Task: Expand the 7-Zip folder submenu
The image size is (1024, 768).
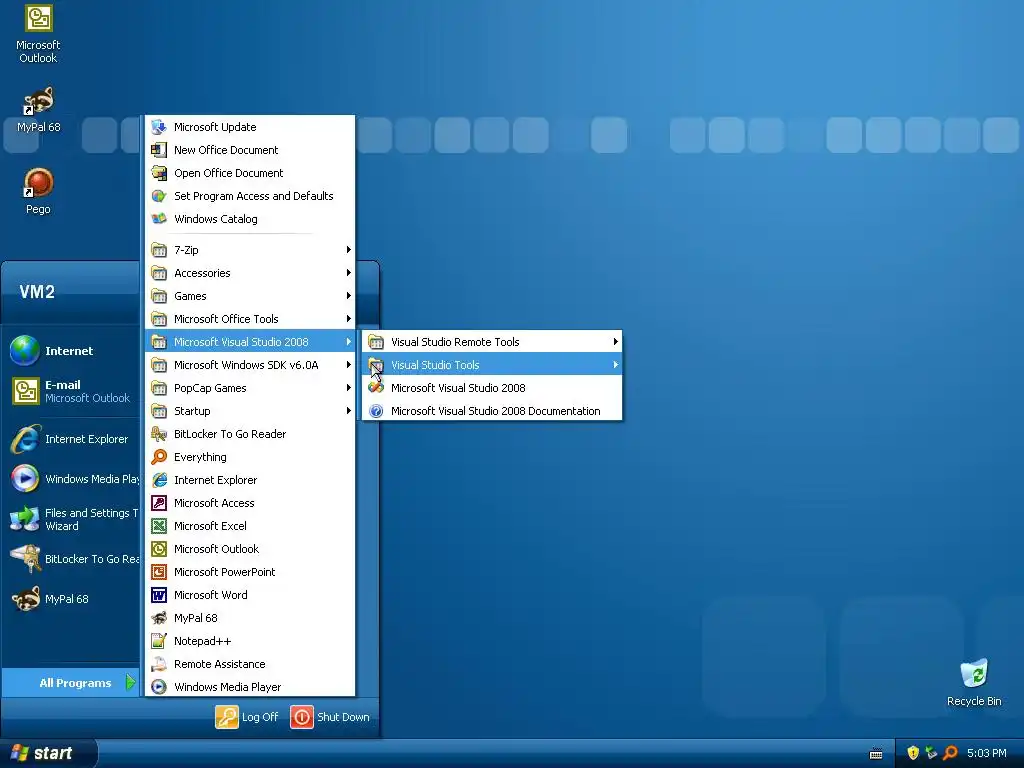Action: 251,249
